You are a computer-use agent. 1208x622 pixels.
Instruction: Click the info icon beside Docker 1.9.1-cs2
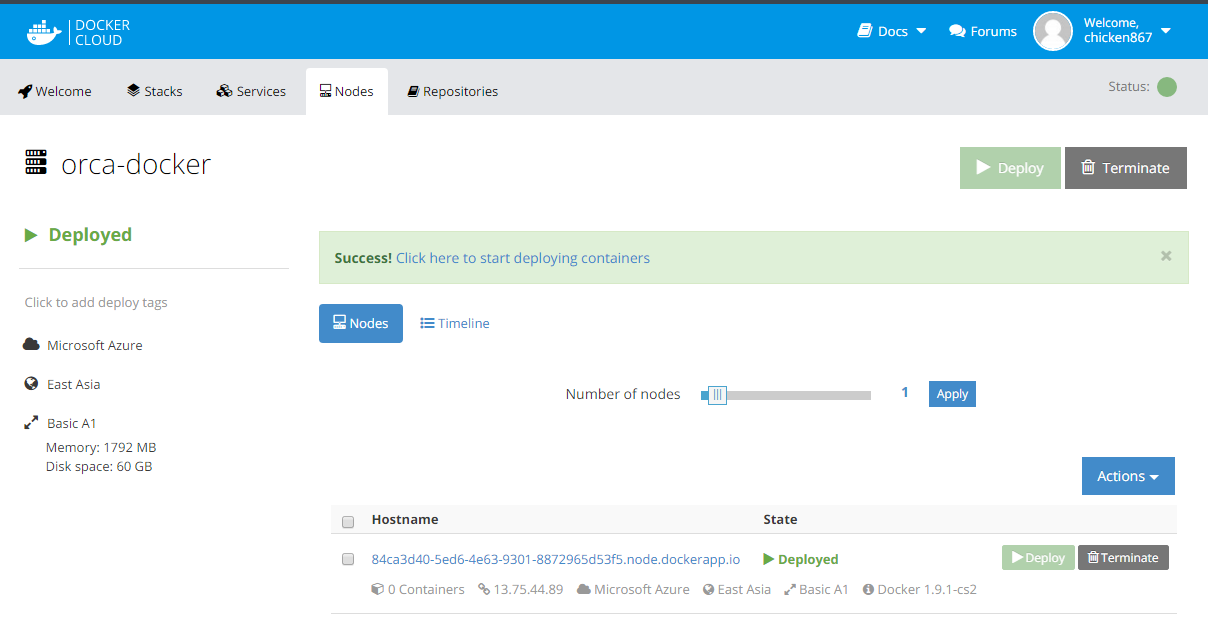click(868, 589)
